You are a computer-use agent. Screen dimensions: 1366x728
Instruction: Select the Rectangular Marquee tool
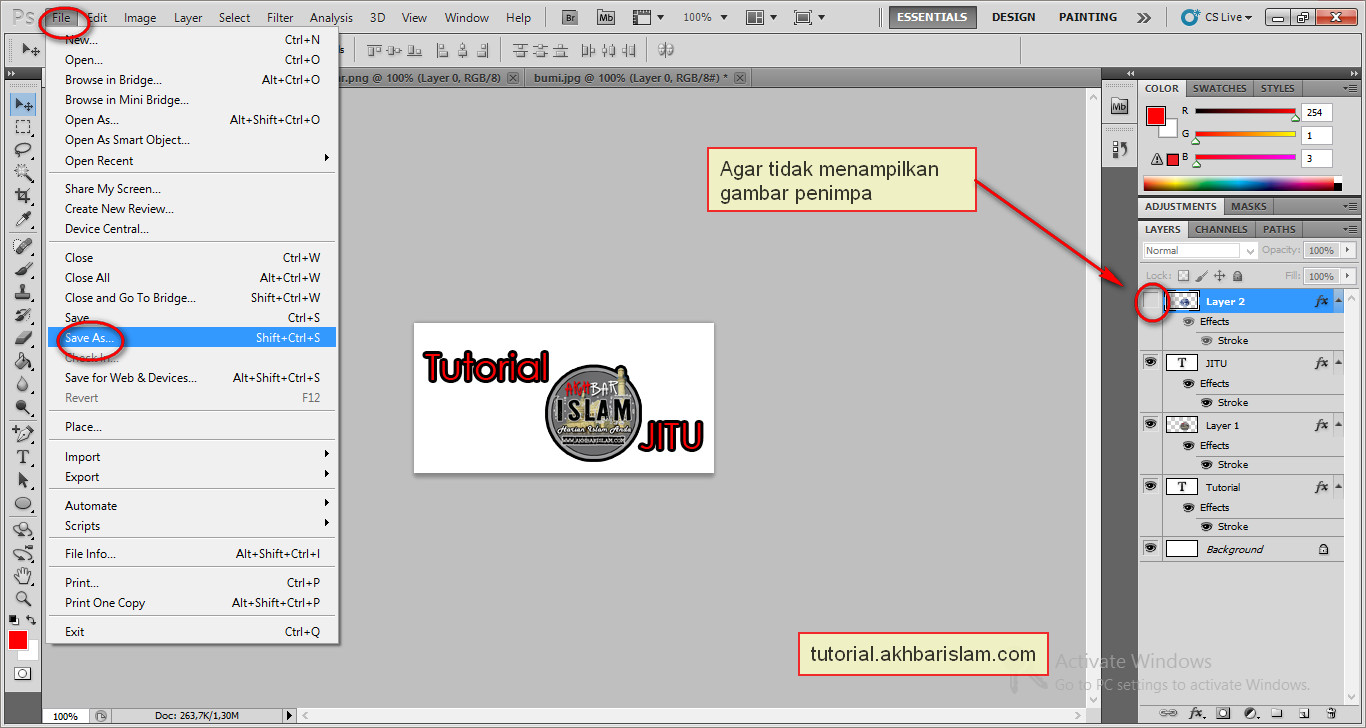(x=23, y=127)
